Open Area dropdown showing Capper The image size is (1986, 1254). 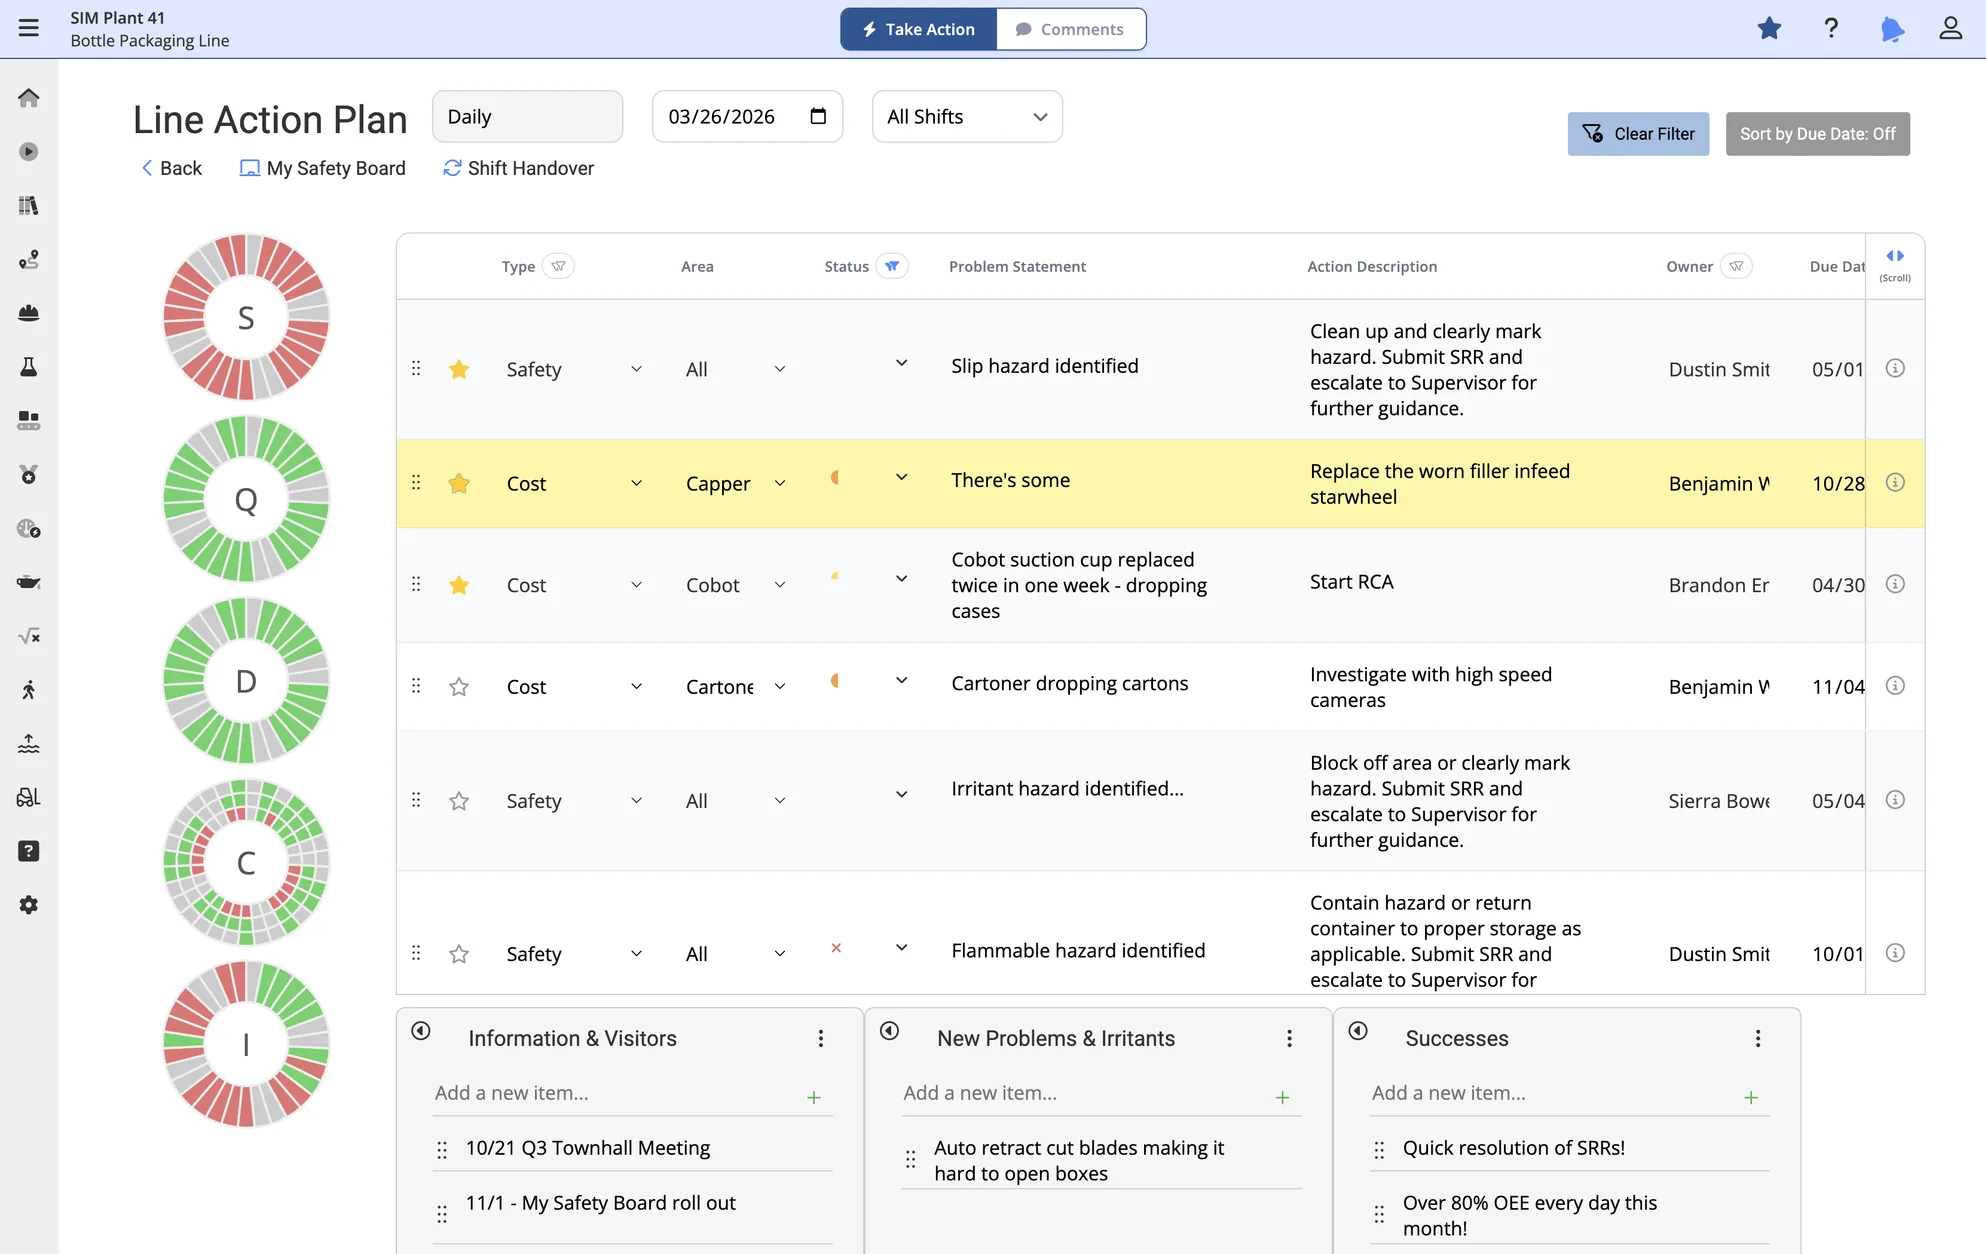780,483
